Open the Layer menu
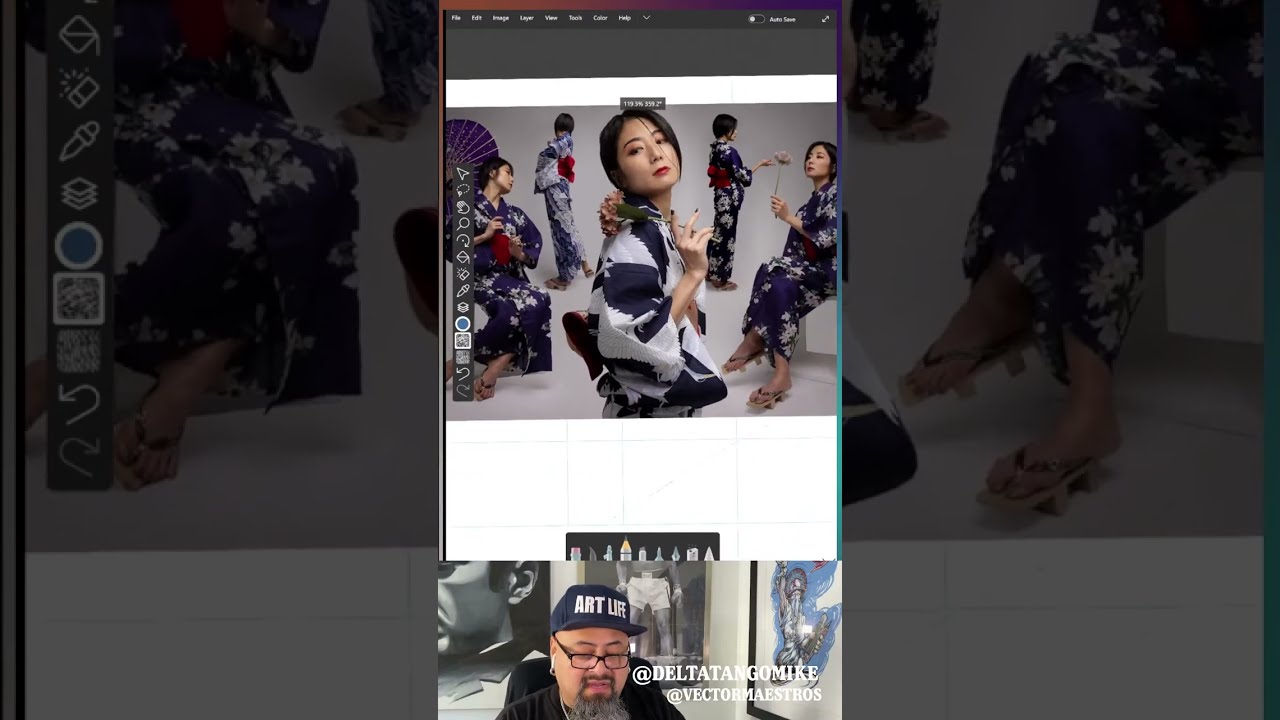Image resolution: width=1280 pixels, height=720 pixels. click(526, 18)
